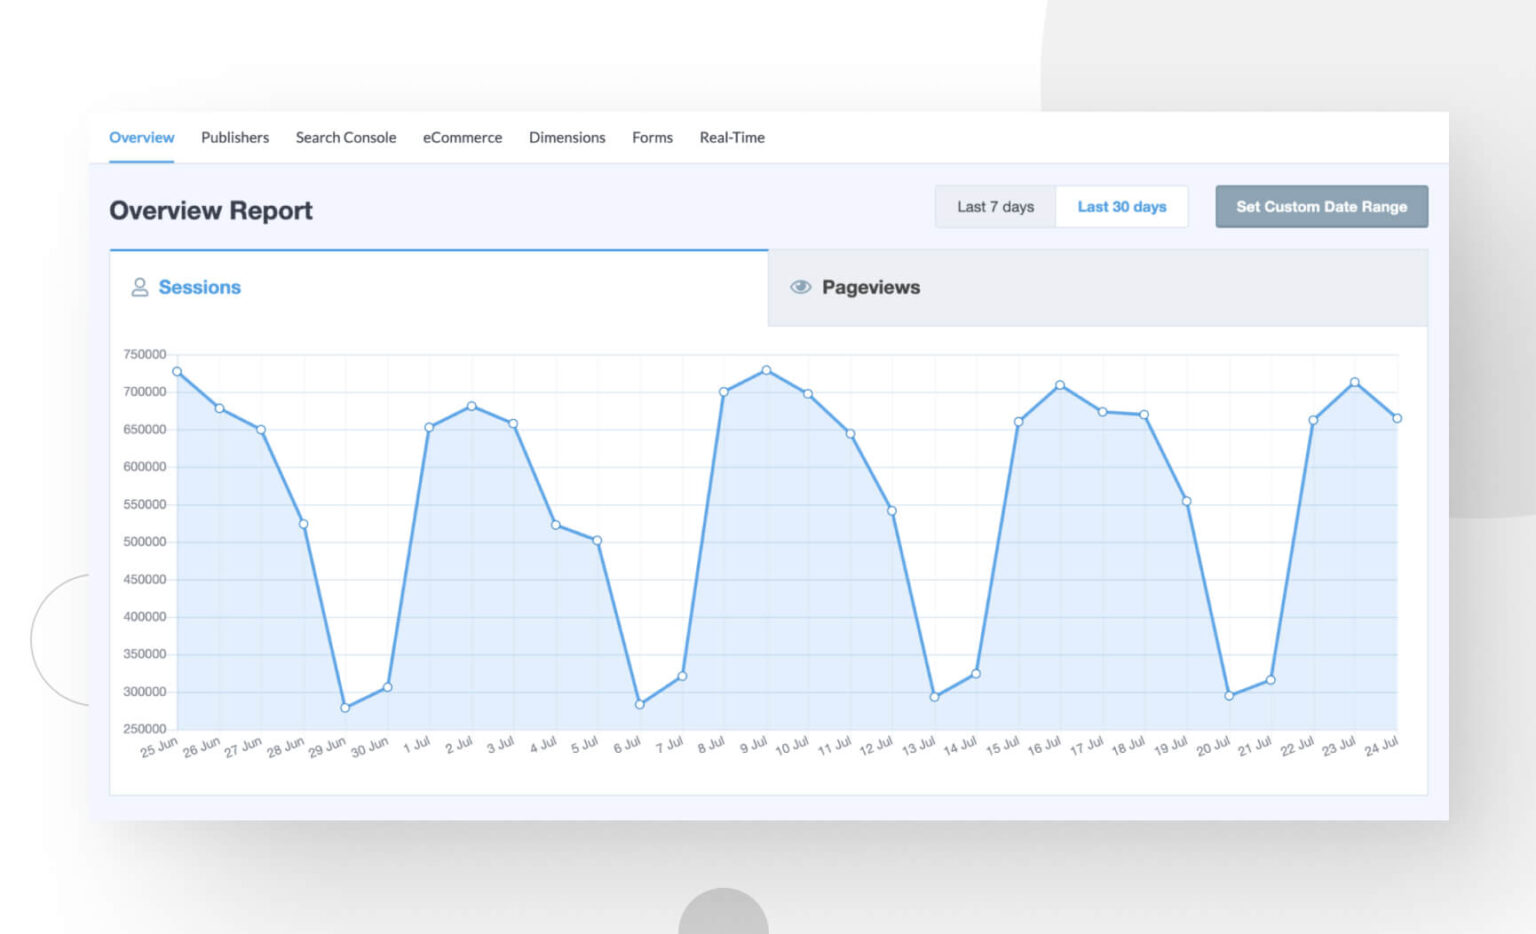Open the Real-Time report
Viewport: 1536px width, 934px height.
[x=731, y=137]
